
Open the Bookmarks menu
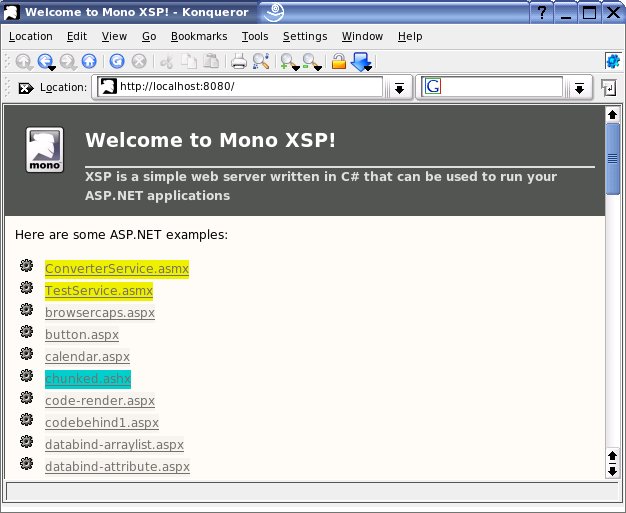pos(199,36)
